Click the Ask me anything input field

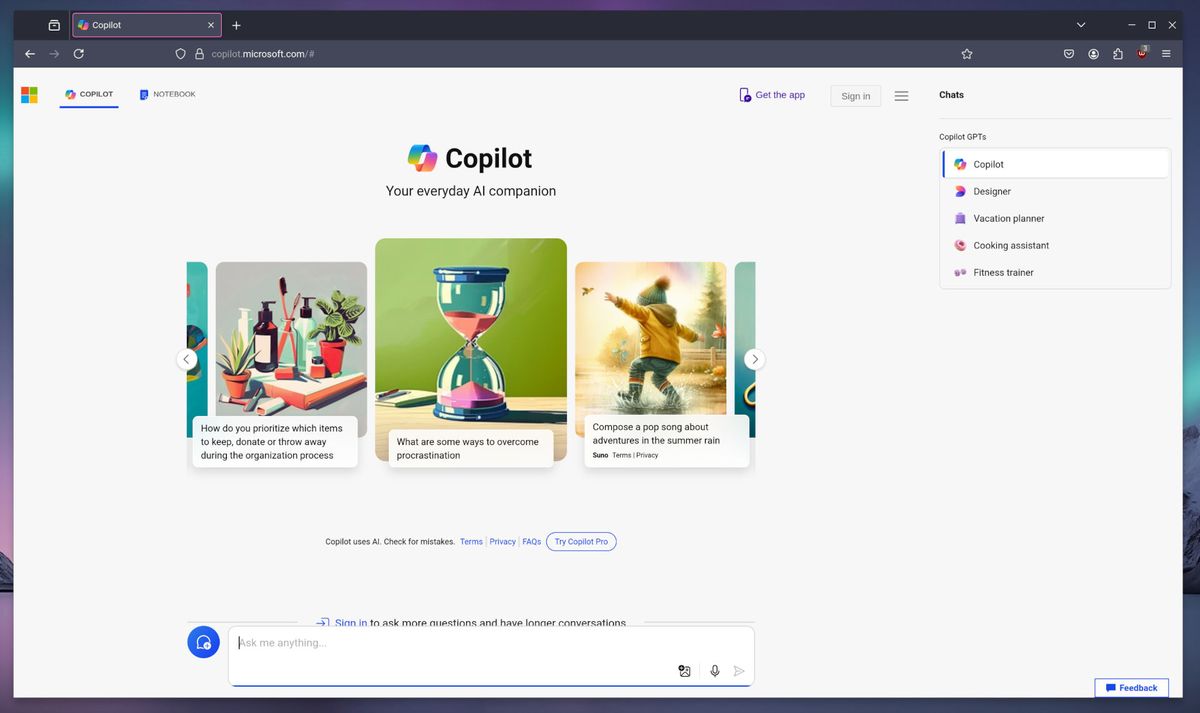(400, 643)
